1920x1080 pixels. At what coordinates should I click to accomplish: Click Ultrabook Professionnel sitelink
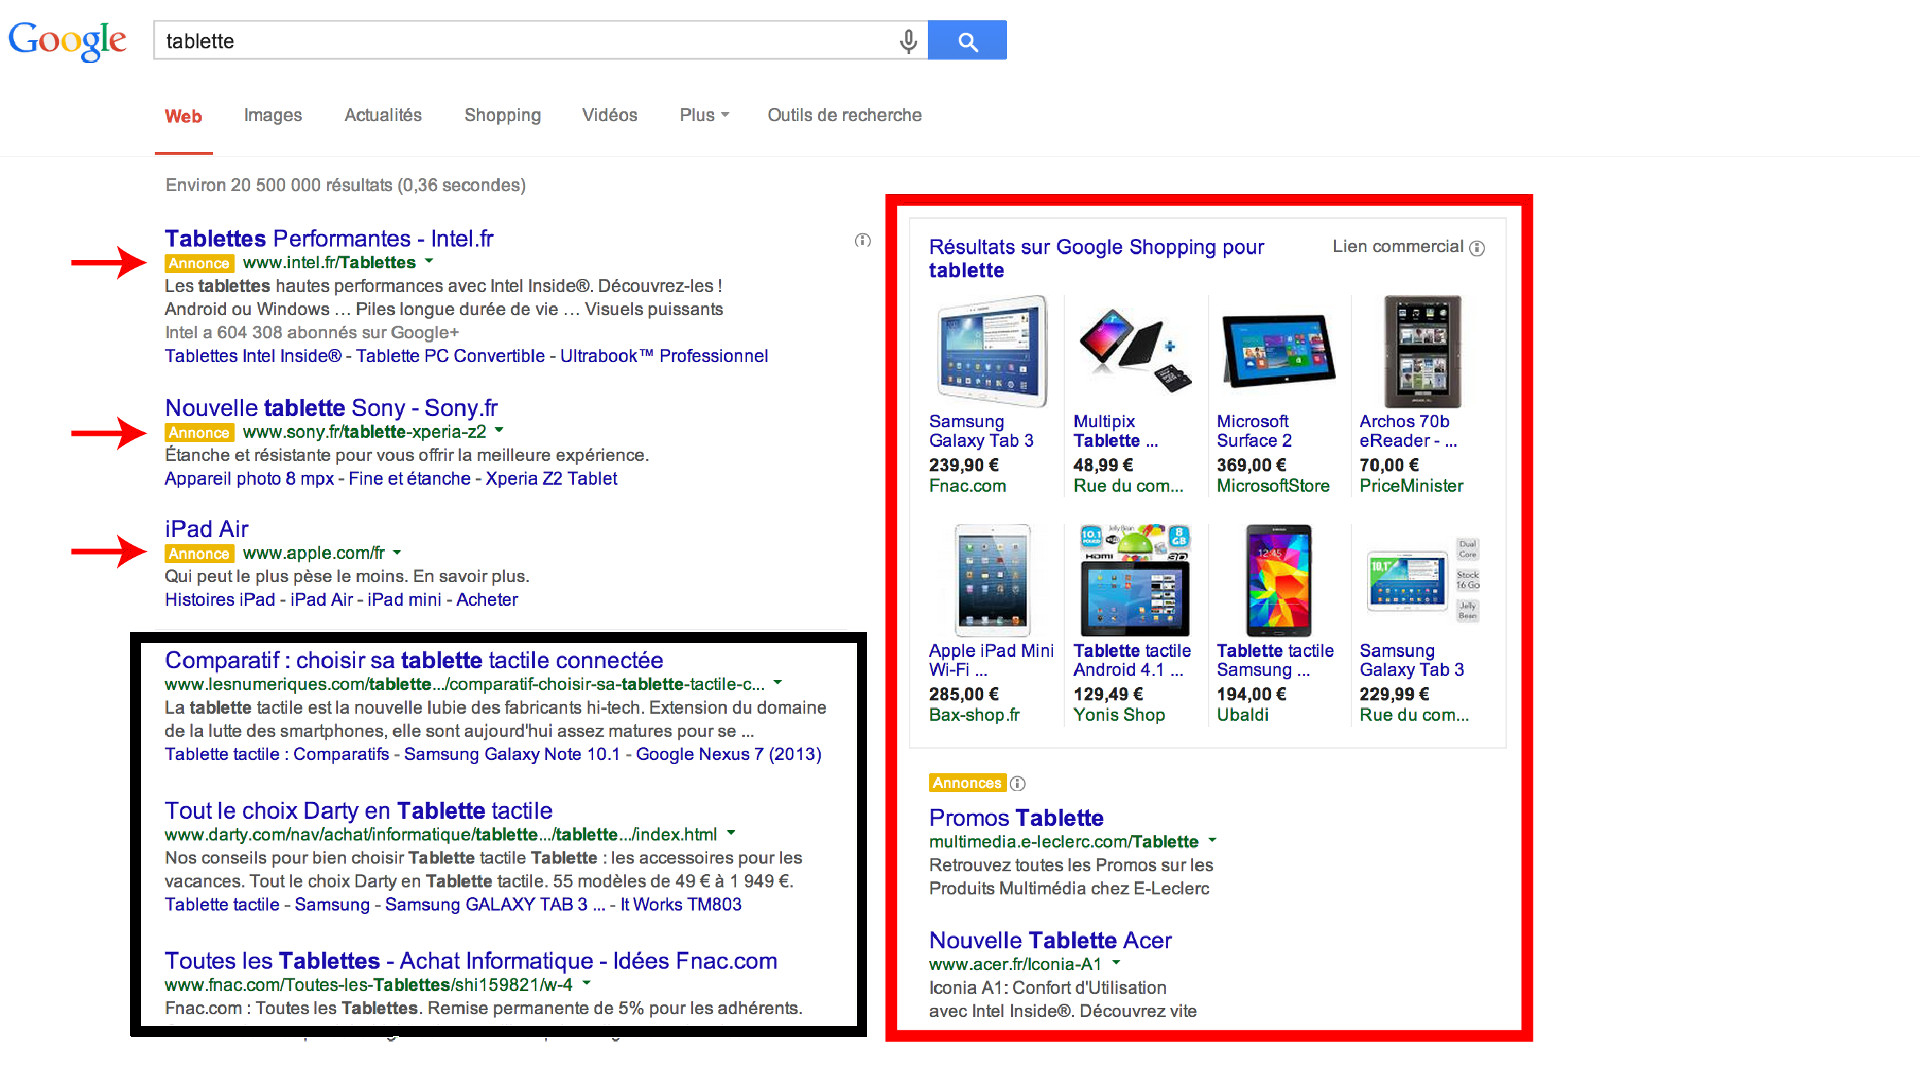click(664, 356)
